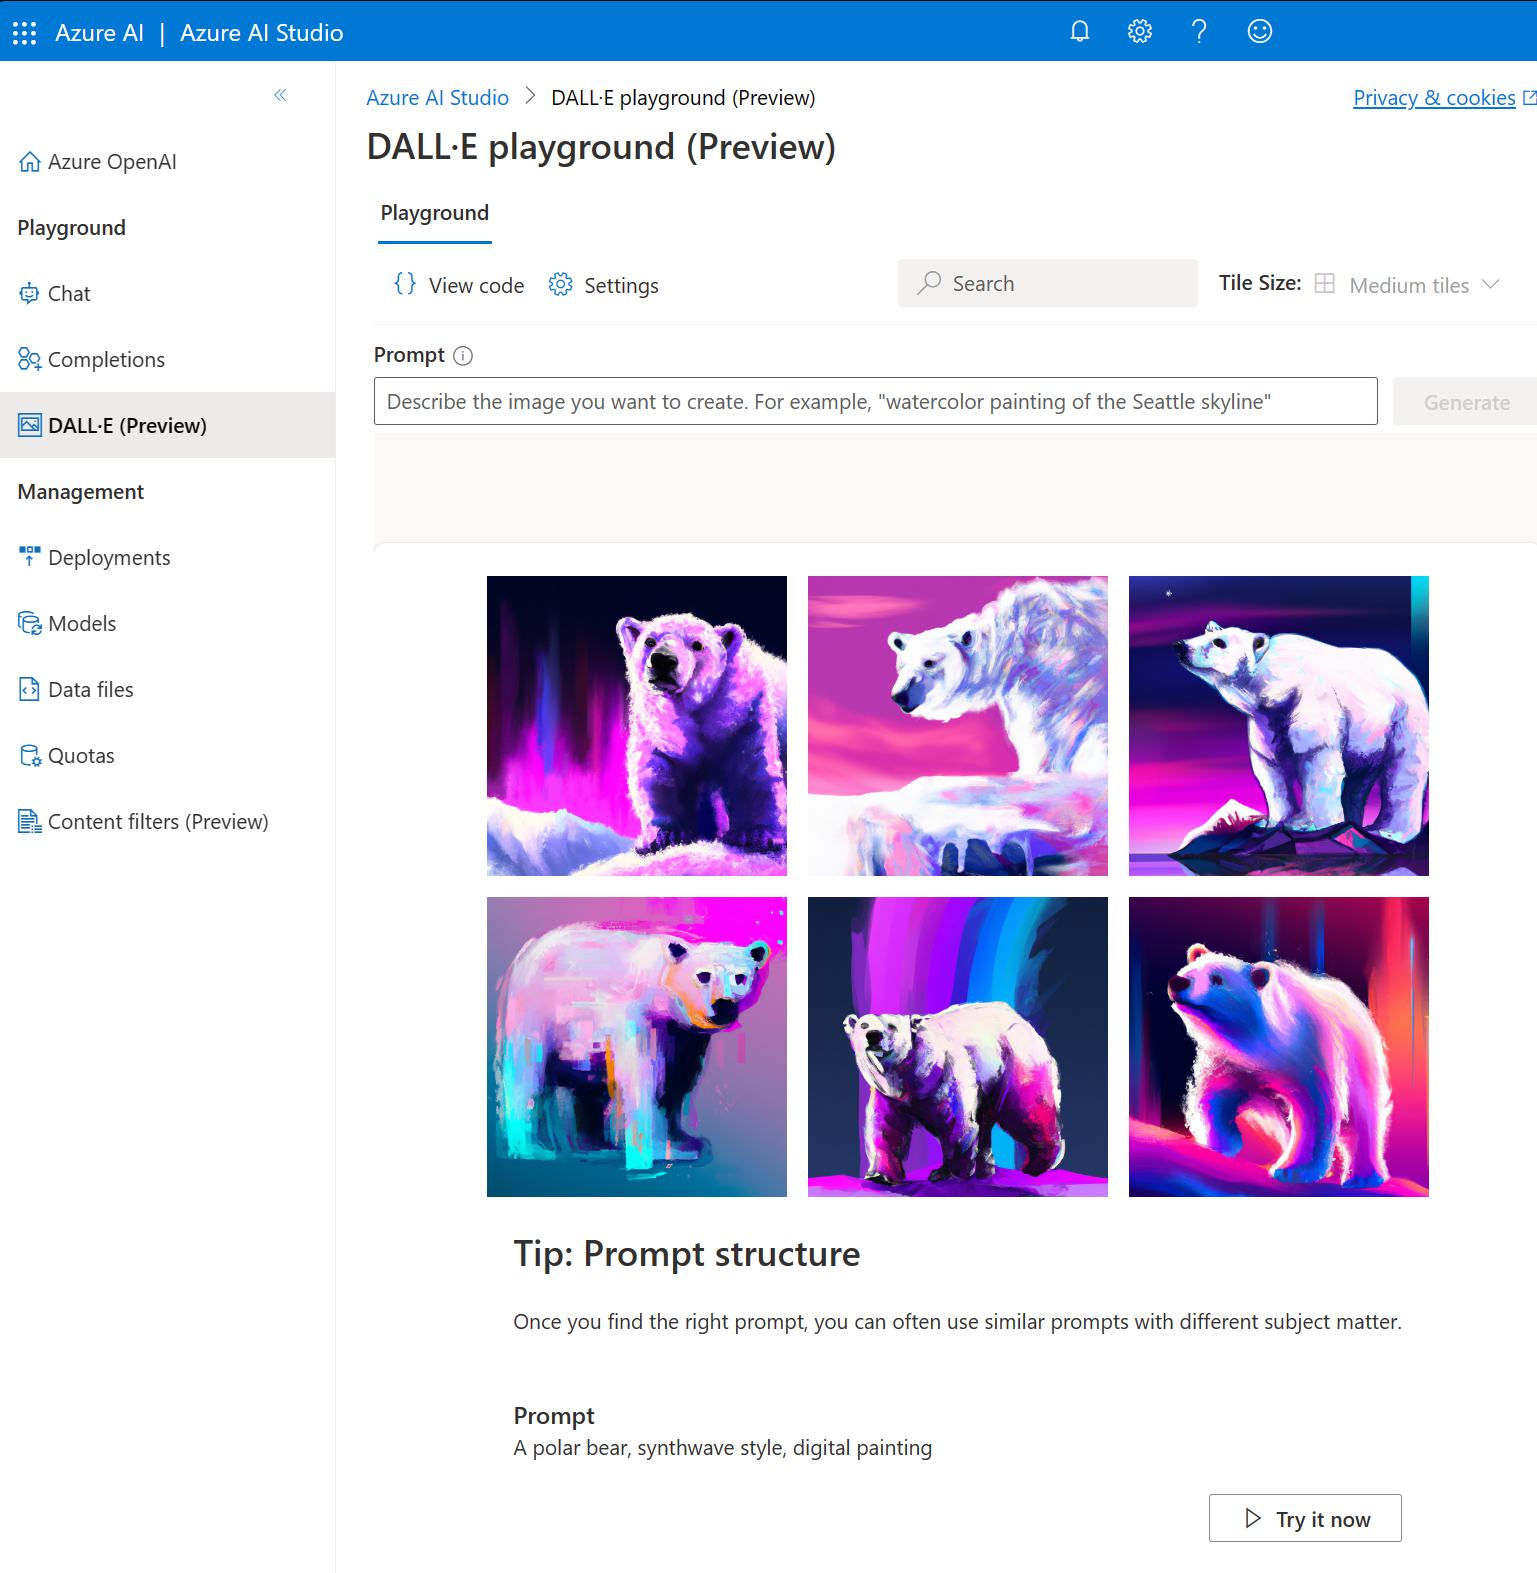Click the search magnifier icon
1537x1573 pixels.
[930, 283]
